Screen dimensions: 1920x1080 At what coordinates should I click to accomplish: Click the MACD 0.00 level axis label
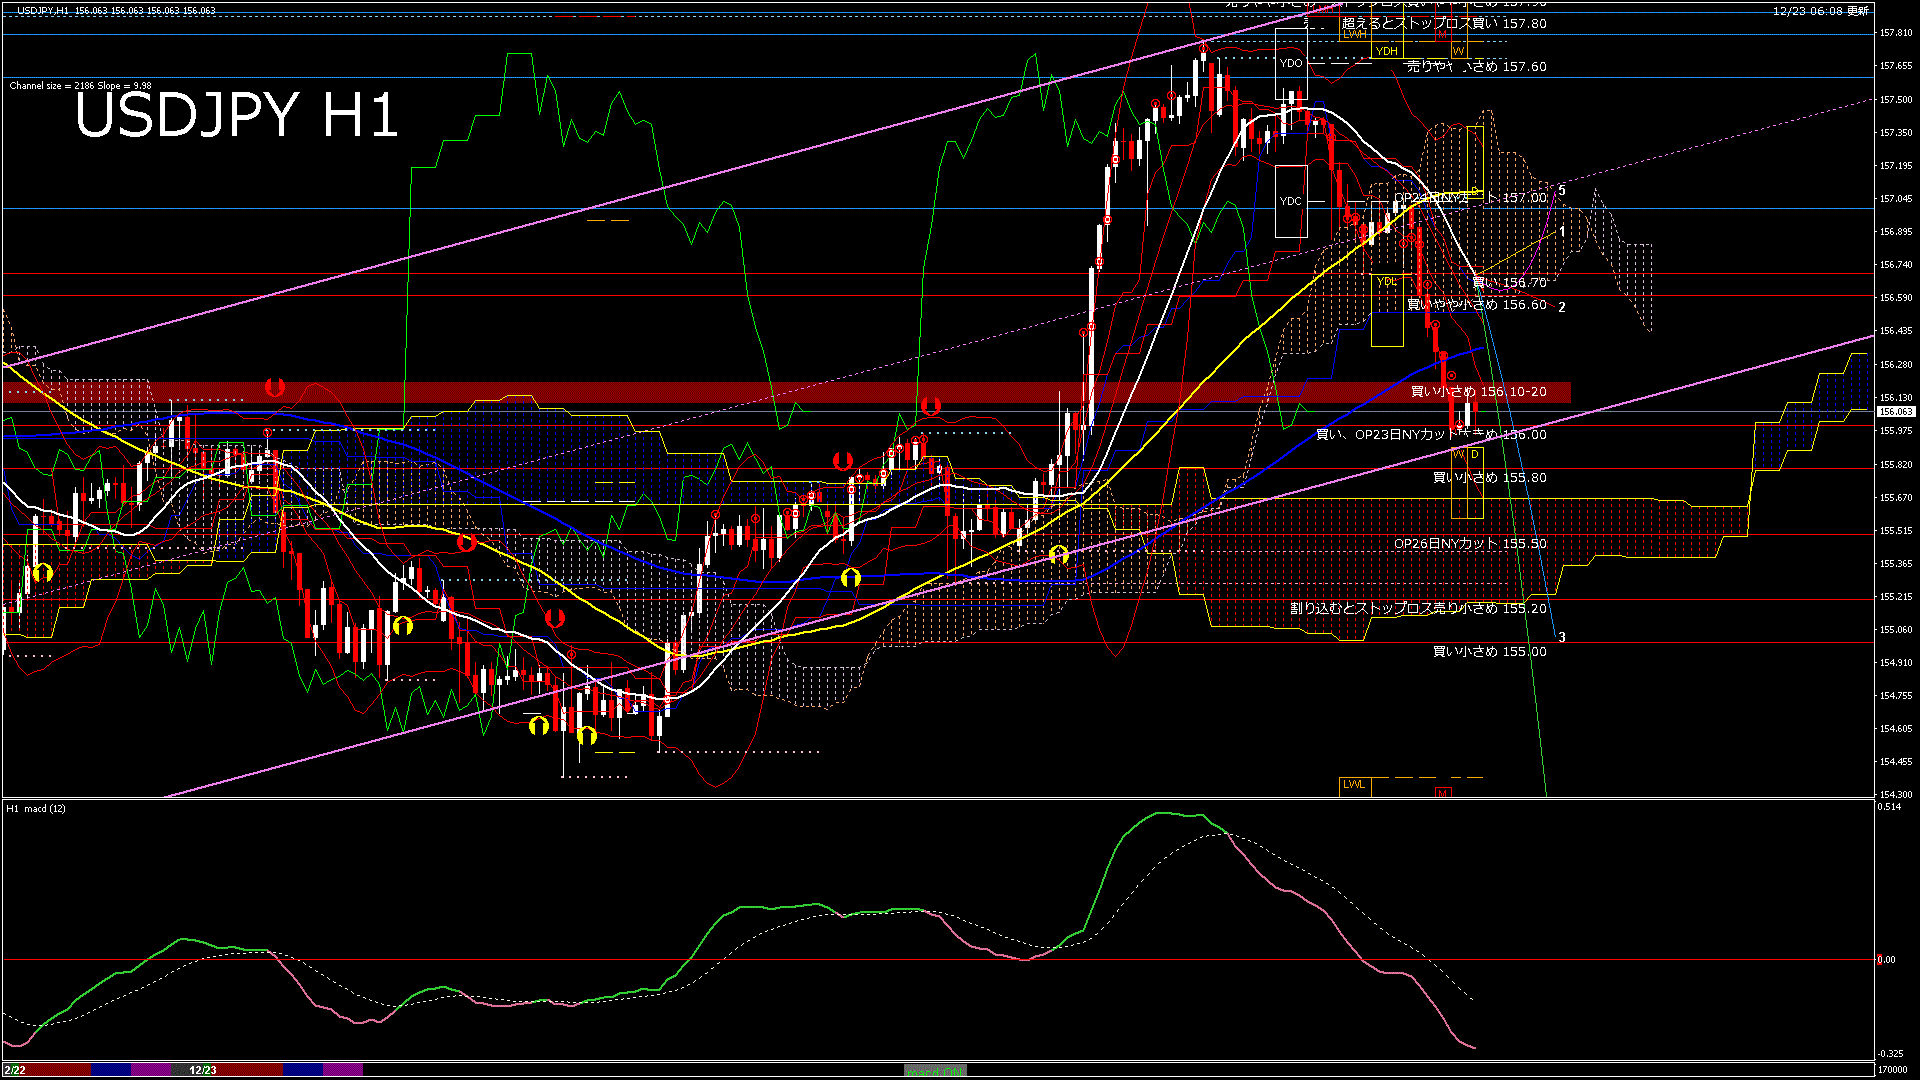pos(1886,960)
